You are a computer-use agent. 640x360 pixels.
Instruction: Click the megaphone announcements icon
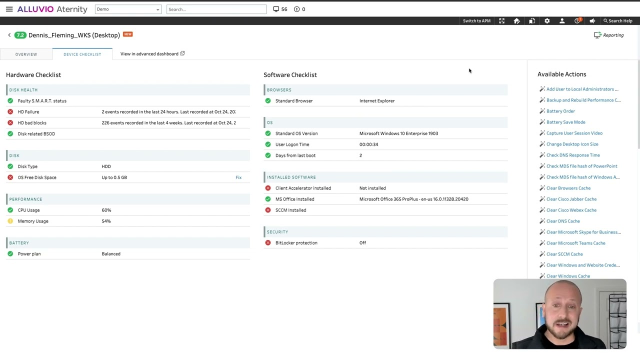[592, 21]
